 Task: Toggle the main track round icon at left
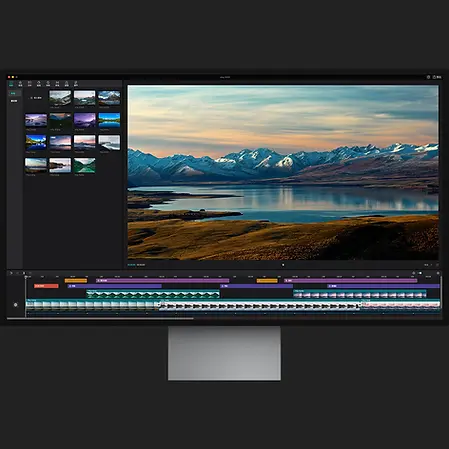tap(16, 305)
